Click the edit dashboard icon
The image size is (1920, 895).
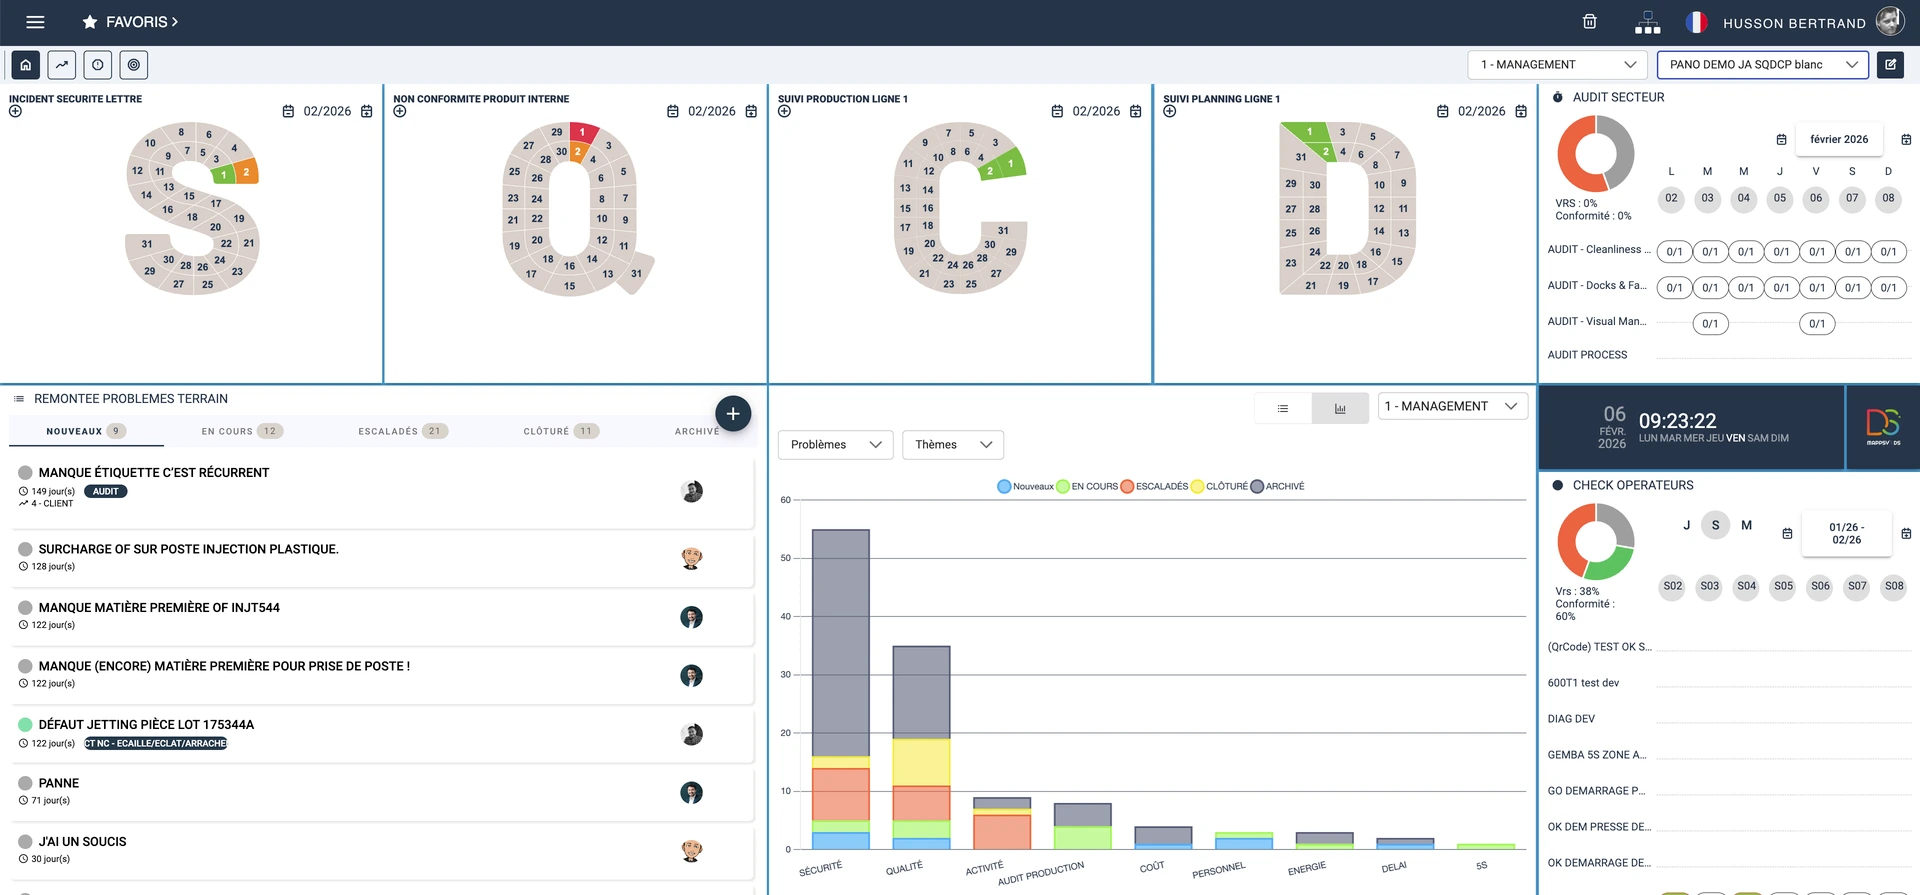coord(1890,65)
